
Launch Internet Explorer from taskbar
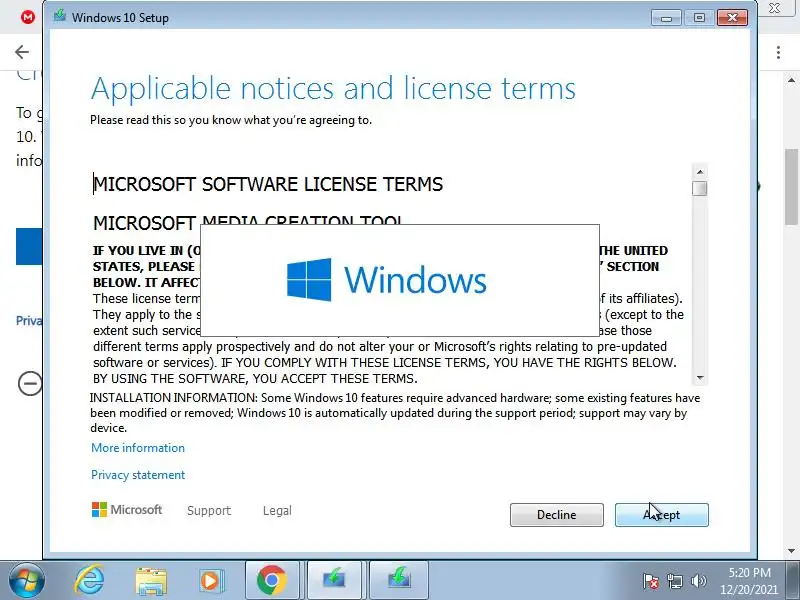[x=89, y=580]
